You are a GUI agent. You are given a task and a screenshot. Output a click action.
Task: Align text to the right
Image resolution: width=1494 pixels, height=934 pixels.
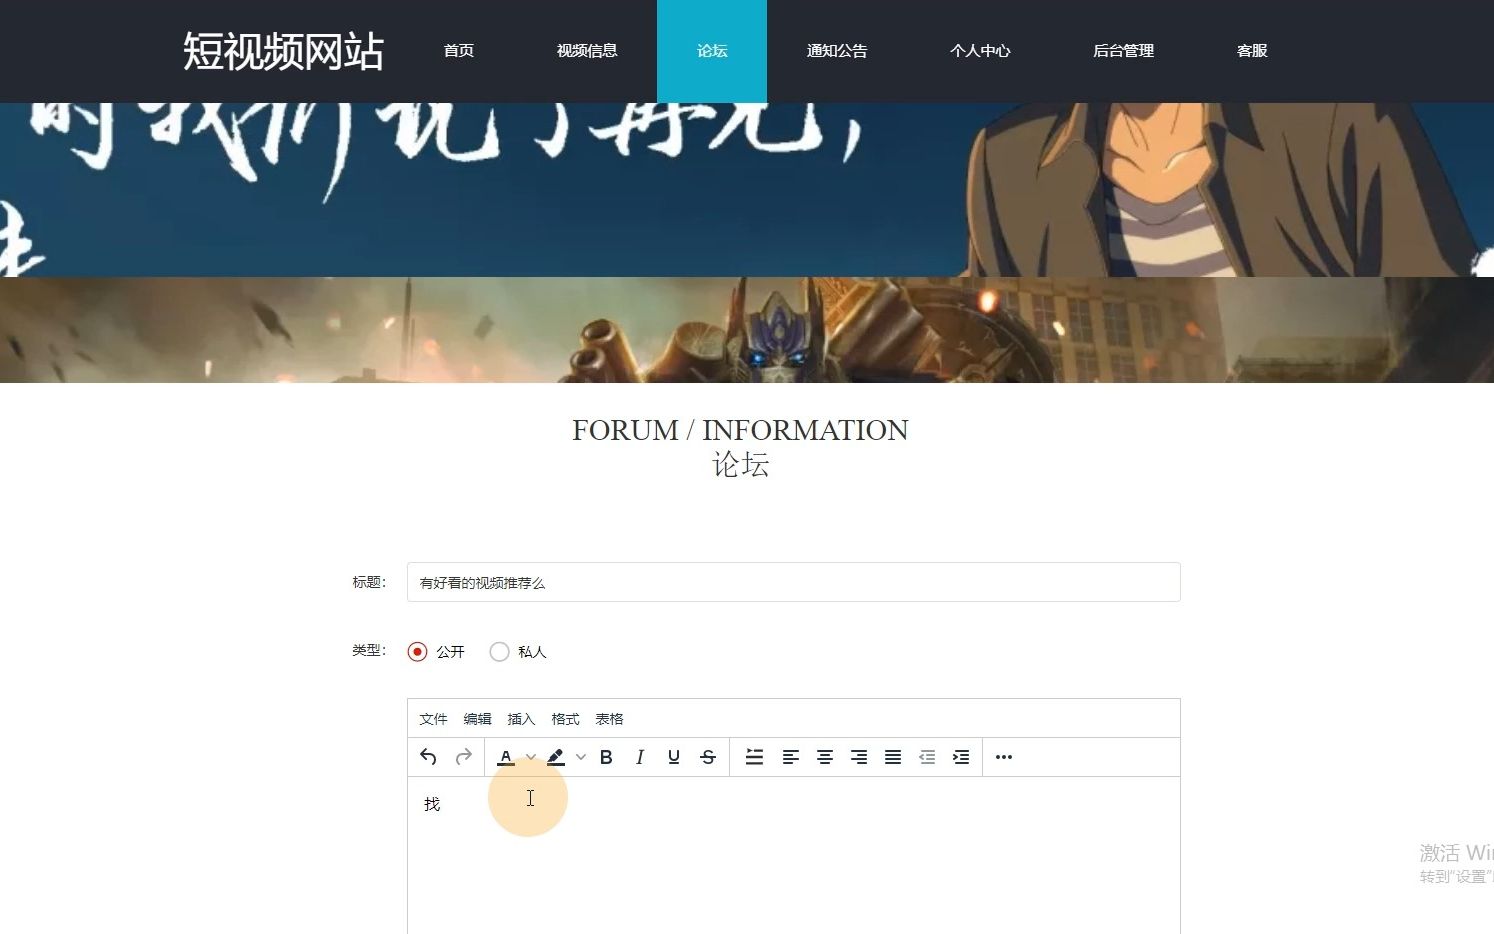click(859, 757)
